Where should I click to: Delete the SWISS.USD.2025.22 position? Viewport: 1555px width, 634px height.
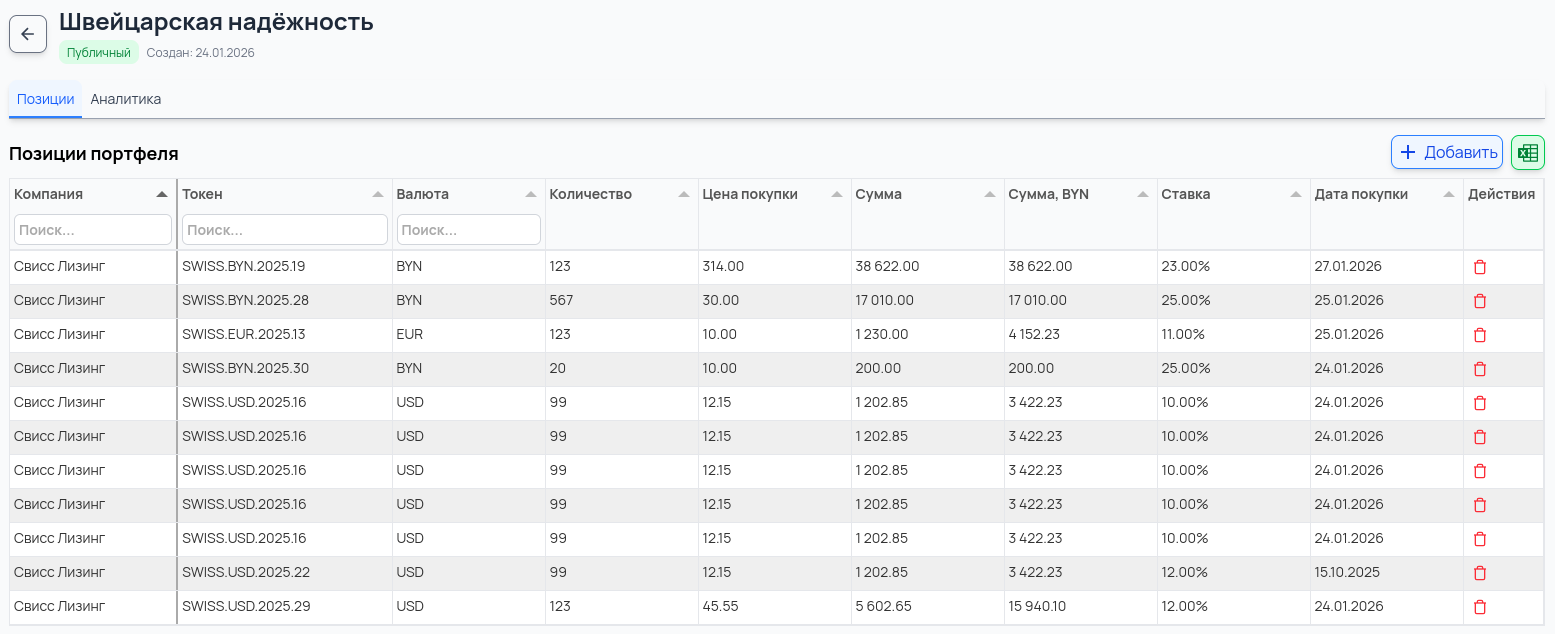[1480, 573]
